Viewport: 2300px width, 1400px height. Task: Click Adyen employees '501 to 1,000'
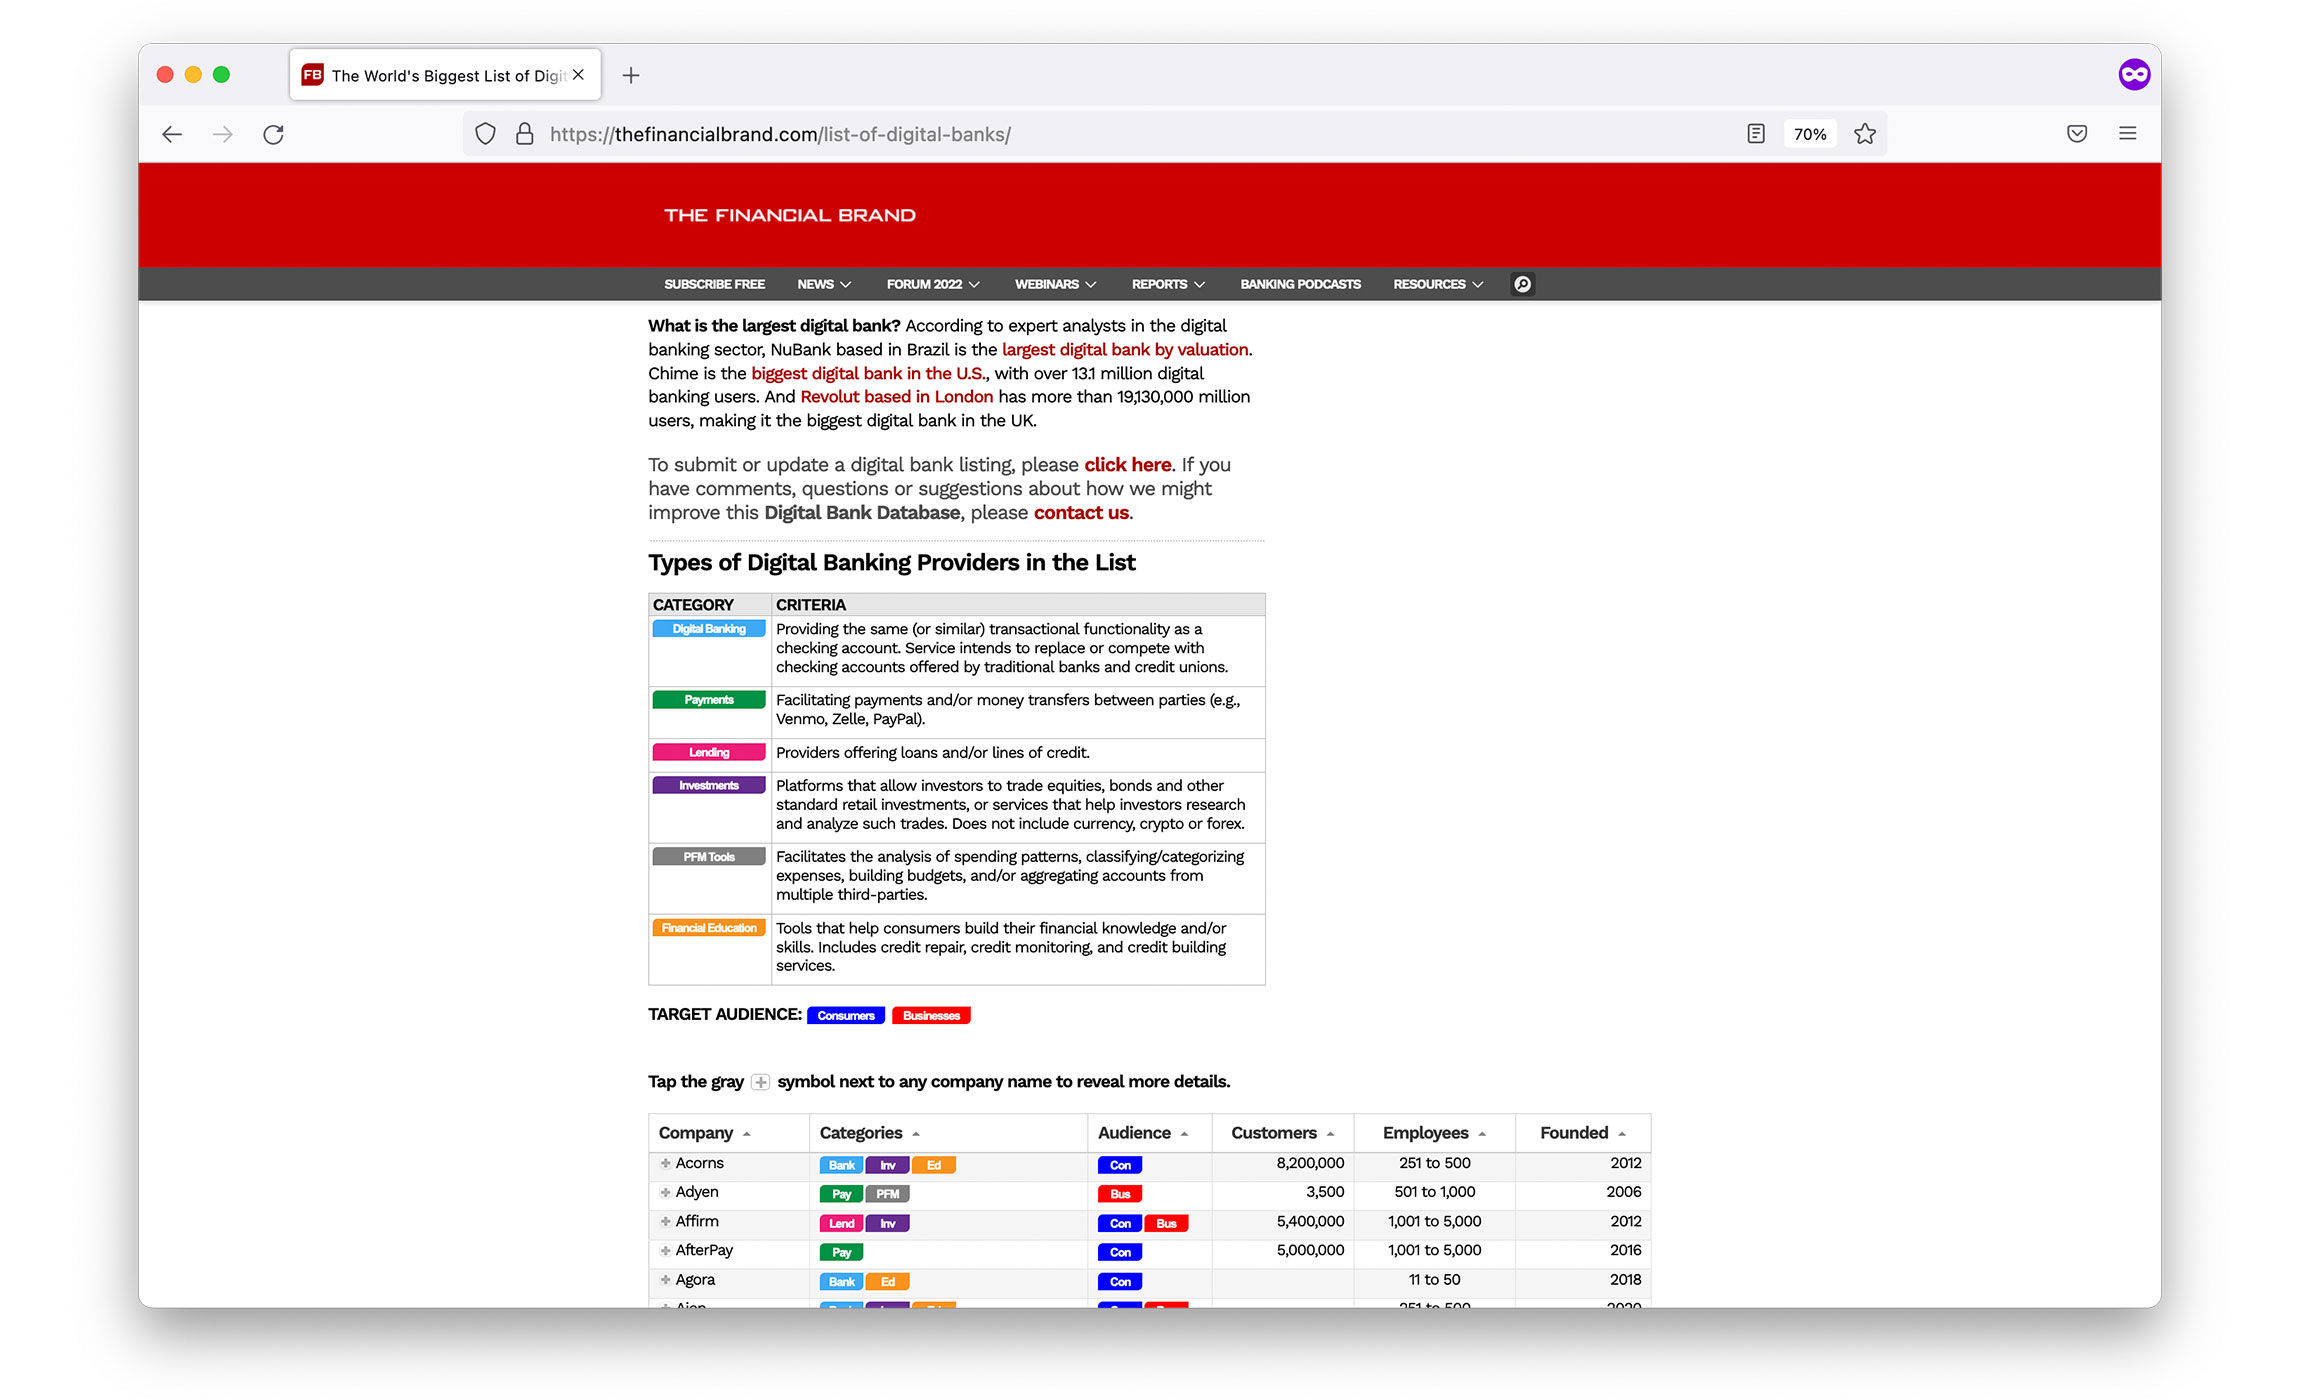tap(1435, 1192)
